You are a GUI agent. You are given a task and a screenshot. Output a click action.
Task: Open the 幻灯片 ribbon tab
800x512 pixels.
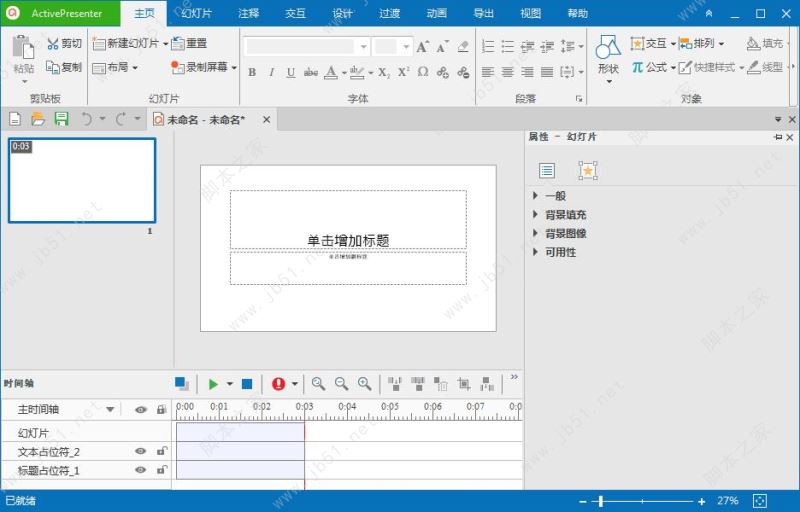click(x=196, y=13)
